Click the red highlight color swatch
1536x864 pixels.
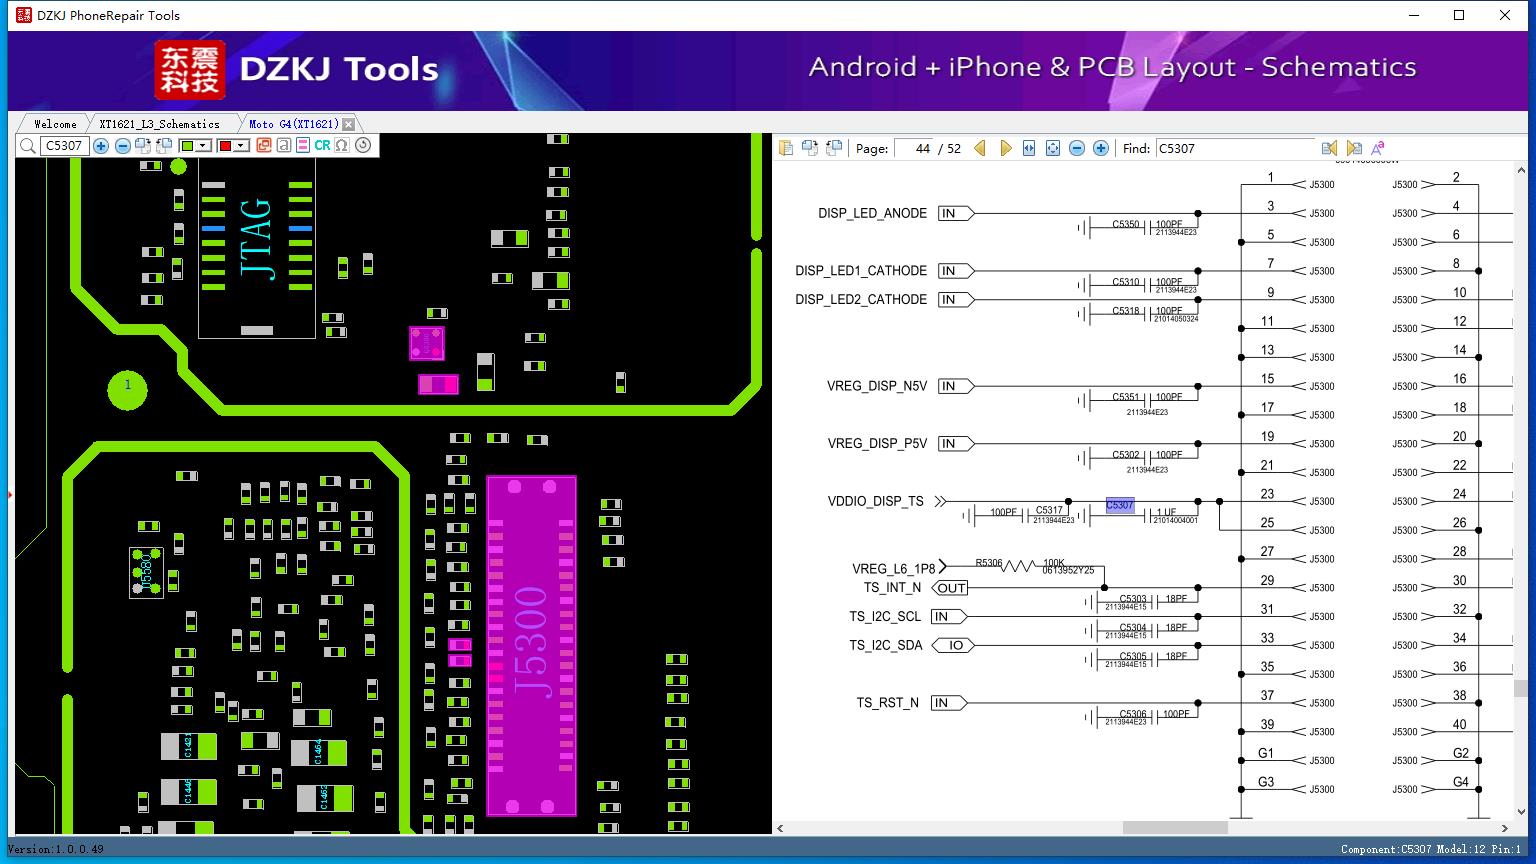pos(225,146)
